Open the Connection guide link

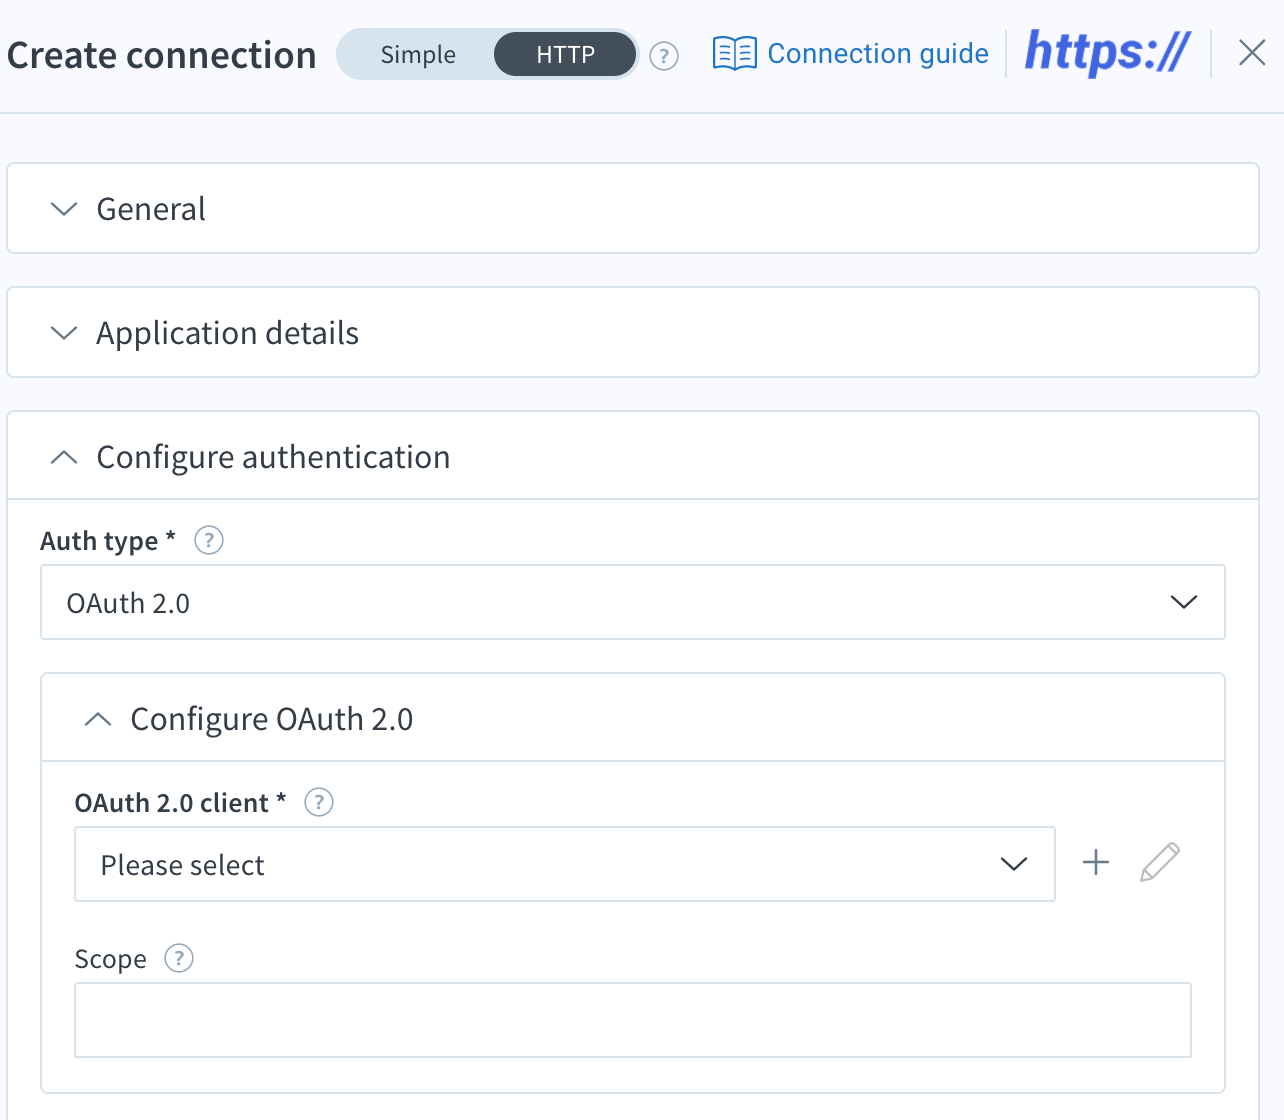[x=851, y=53]
